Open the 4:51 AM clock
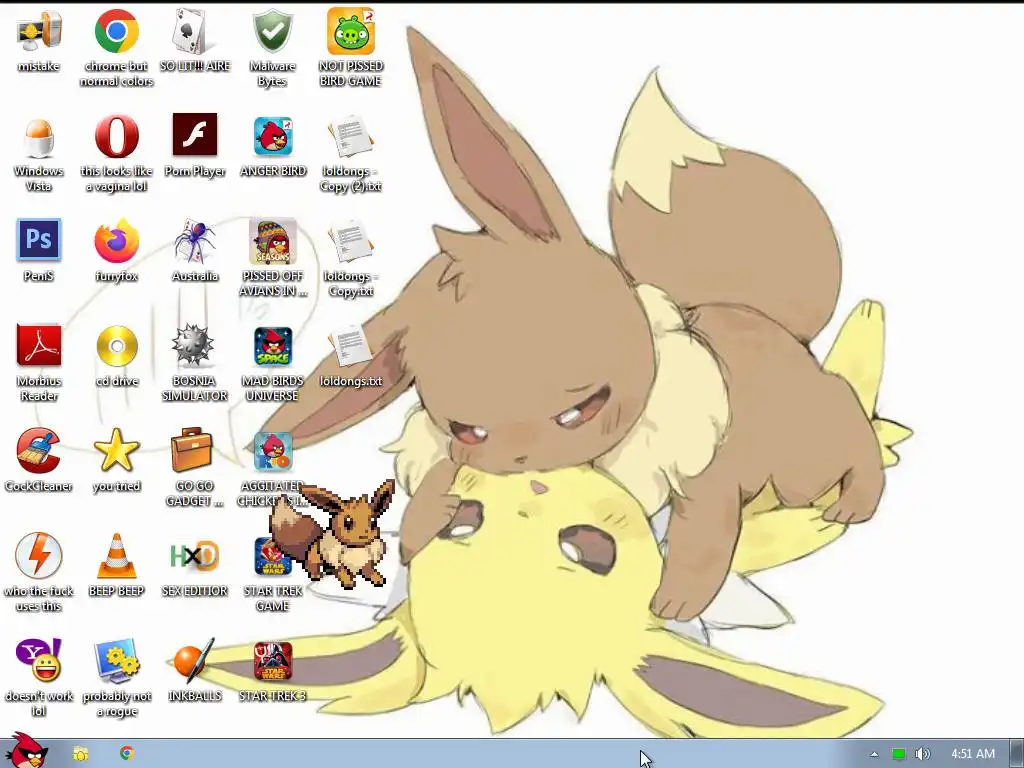The image size is (1024, 768). [972, 754]
